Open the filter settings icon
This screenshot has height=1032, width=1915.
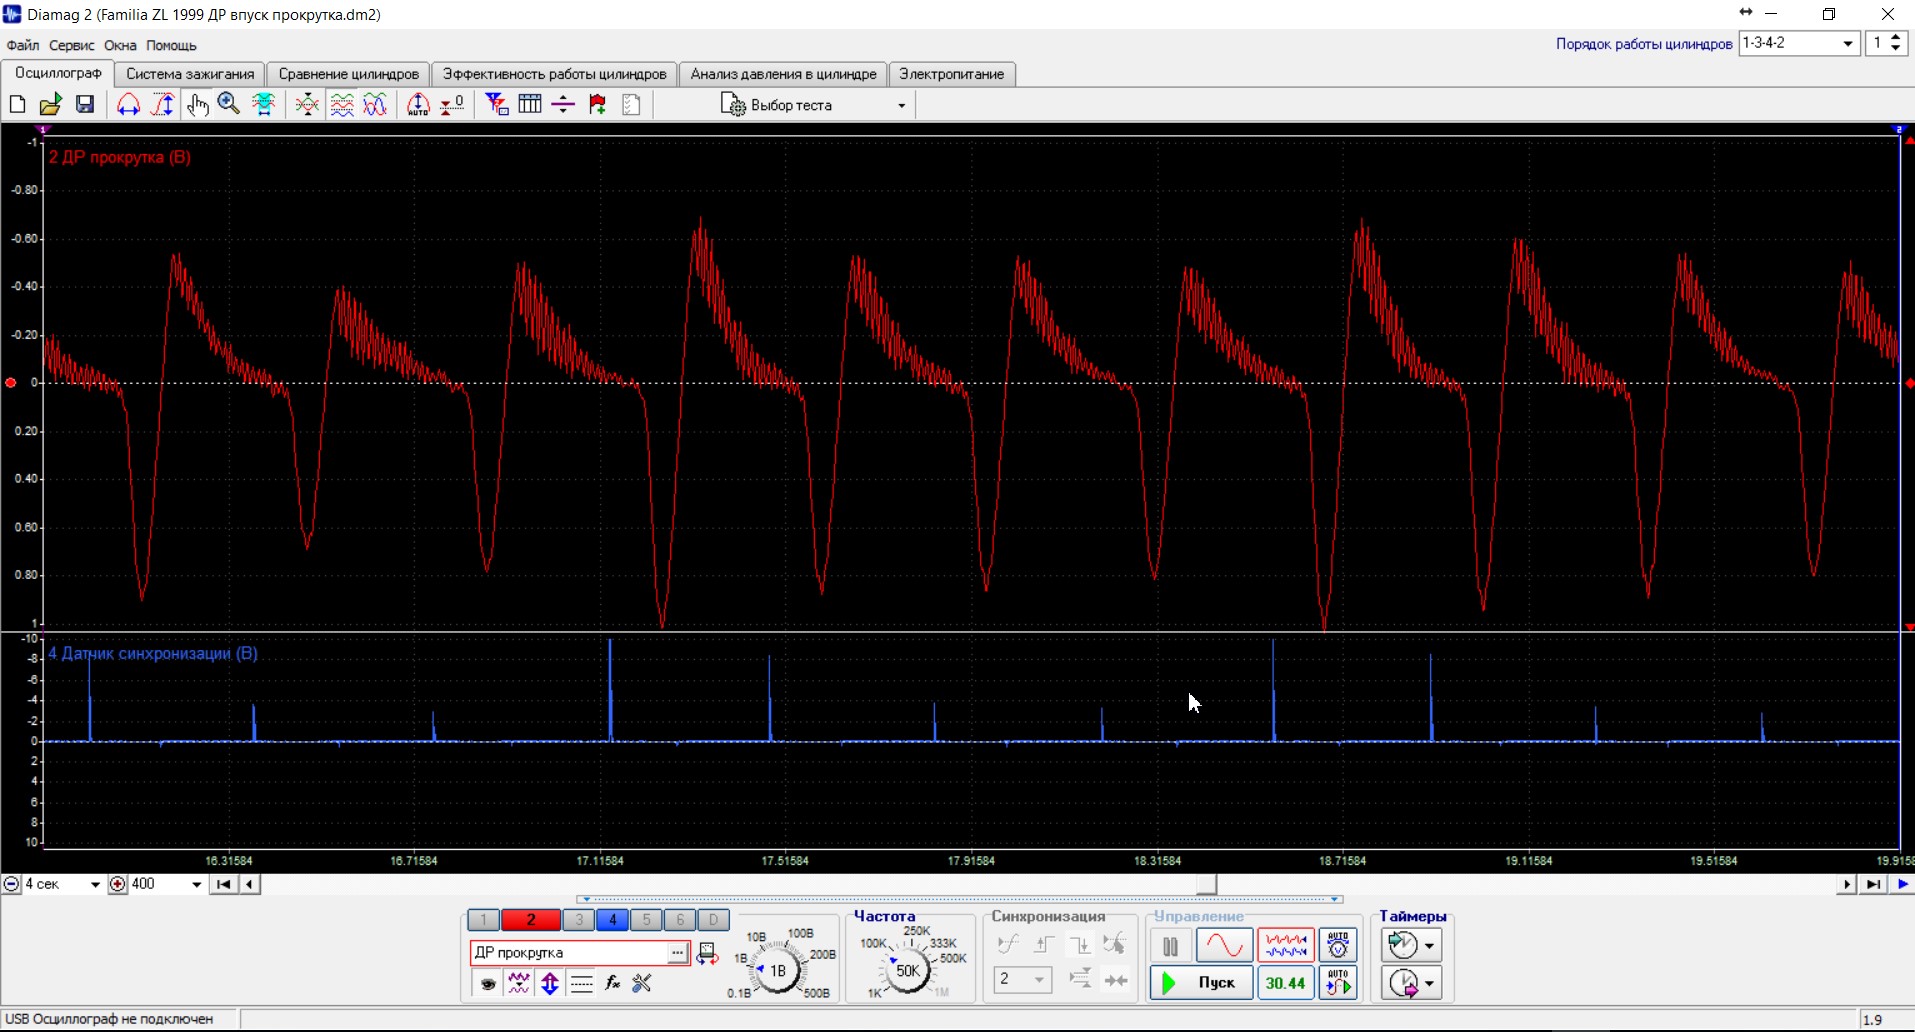coord(496,104)
